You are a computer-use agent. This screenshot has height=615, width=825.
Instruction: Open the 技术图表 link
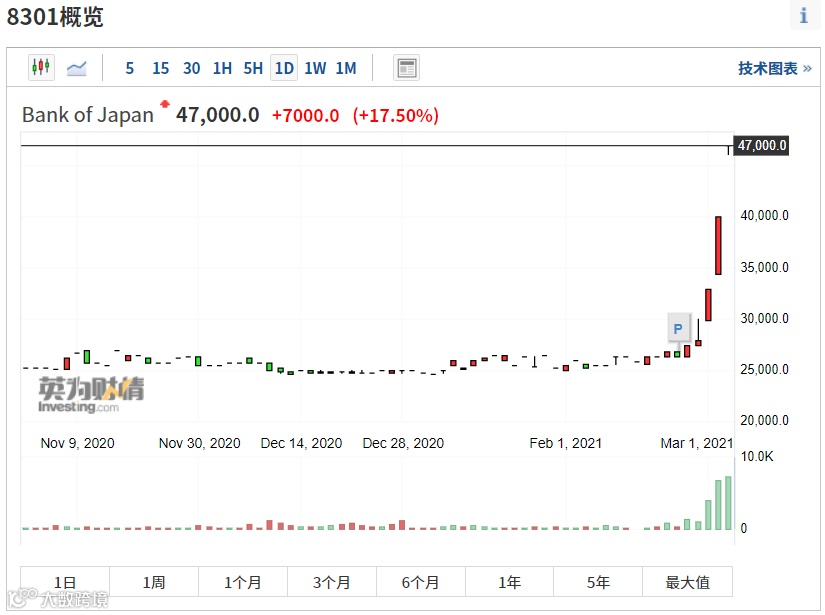(774, 68)
